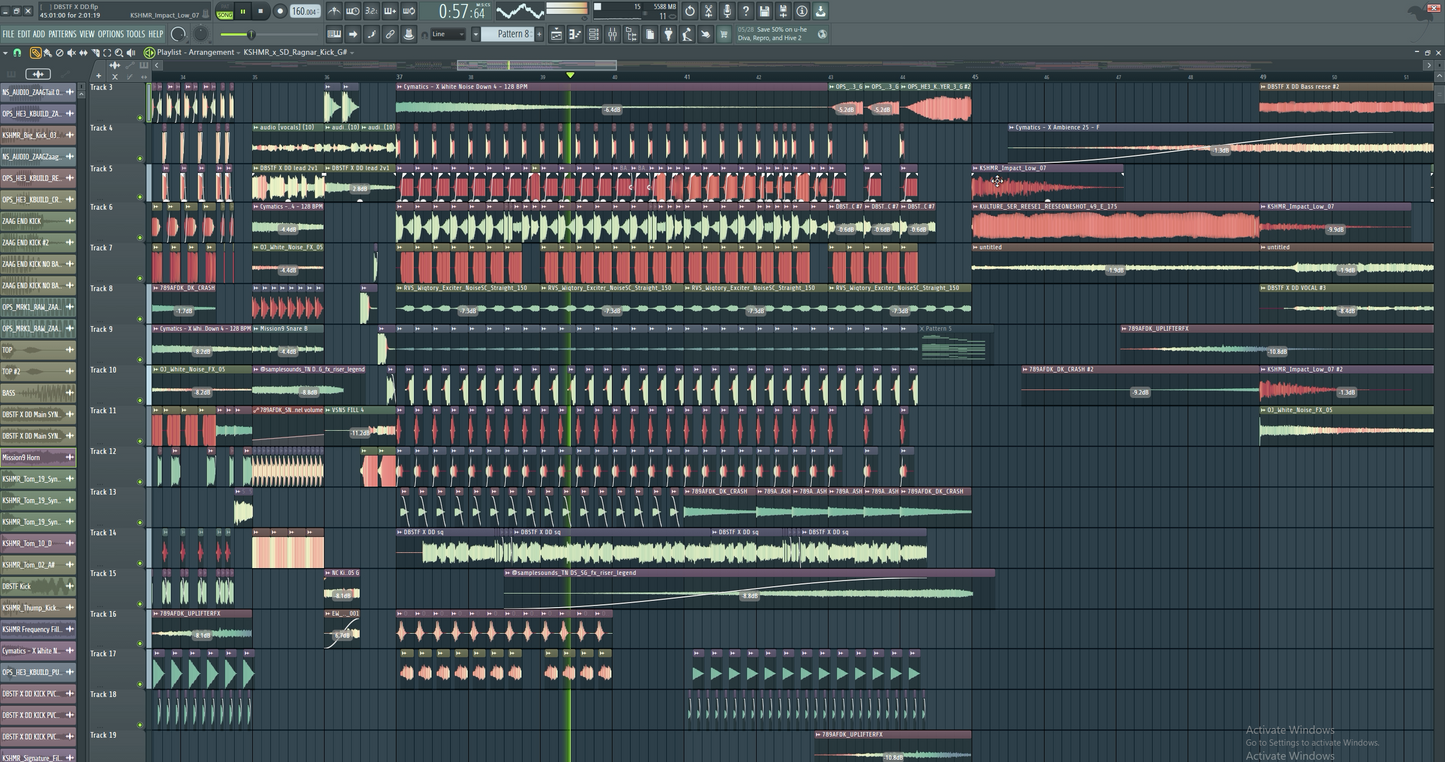This screenshot has height=762, width=1445.
Task: Click the microphone one-click audio recording icon
Action: point(727,11)
